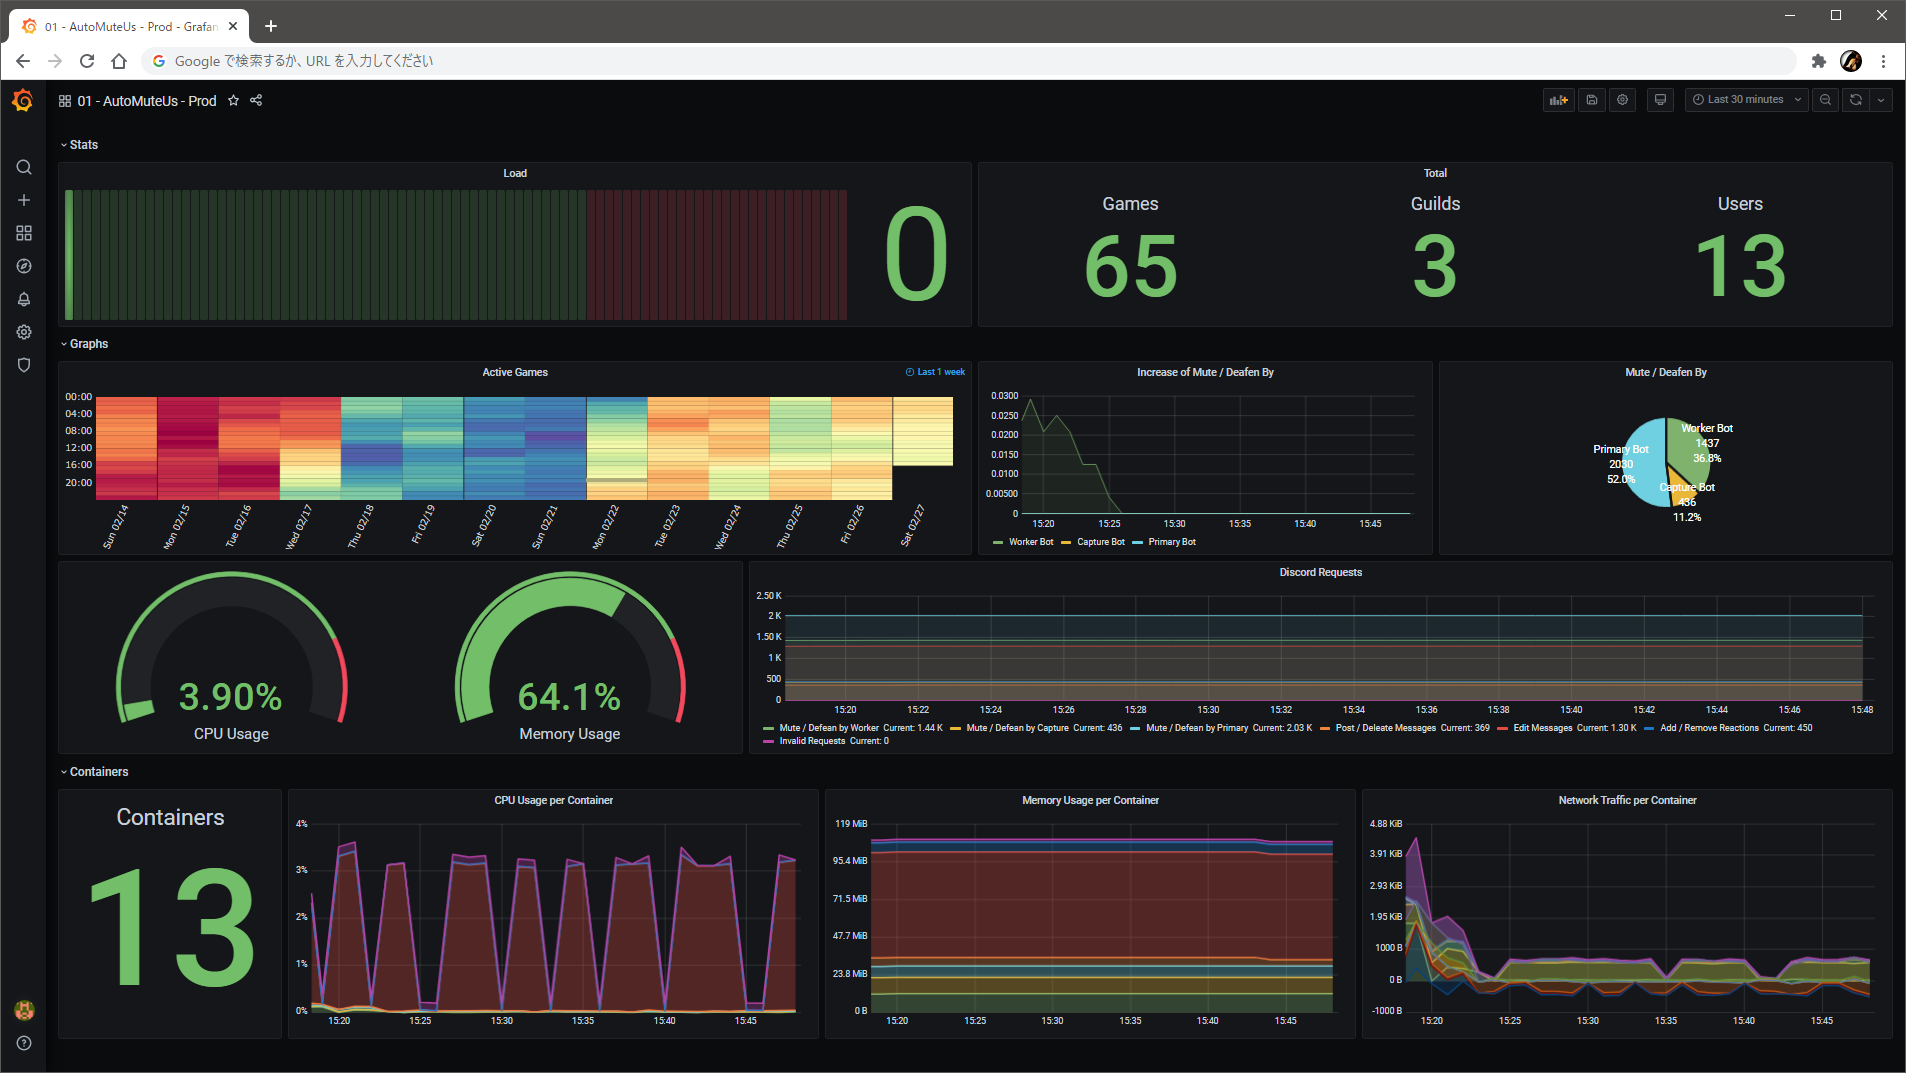This screenshot has height=1073, width=1906.
Task: Open Alerting bell icon in sidebar
Action: 24,299
